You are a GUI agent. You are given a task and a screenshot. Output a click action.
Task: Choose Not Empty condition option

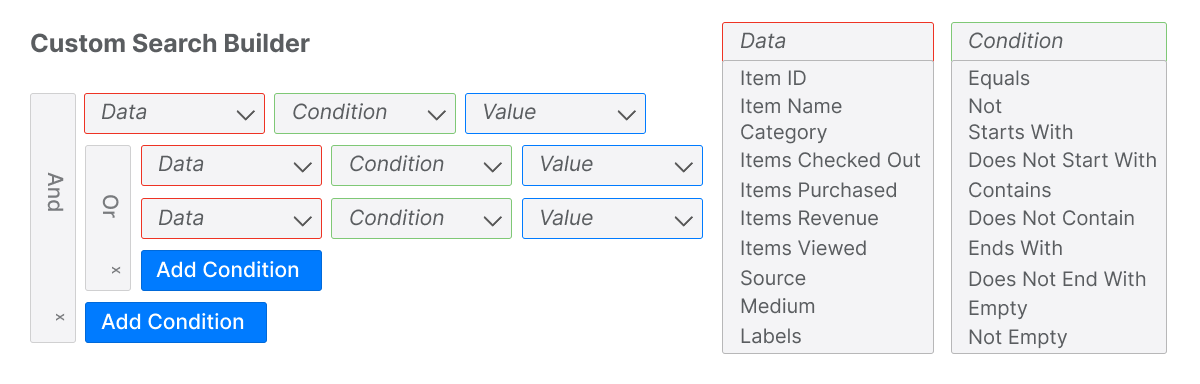[x=1017, y=338]
